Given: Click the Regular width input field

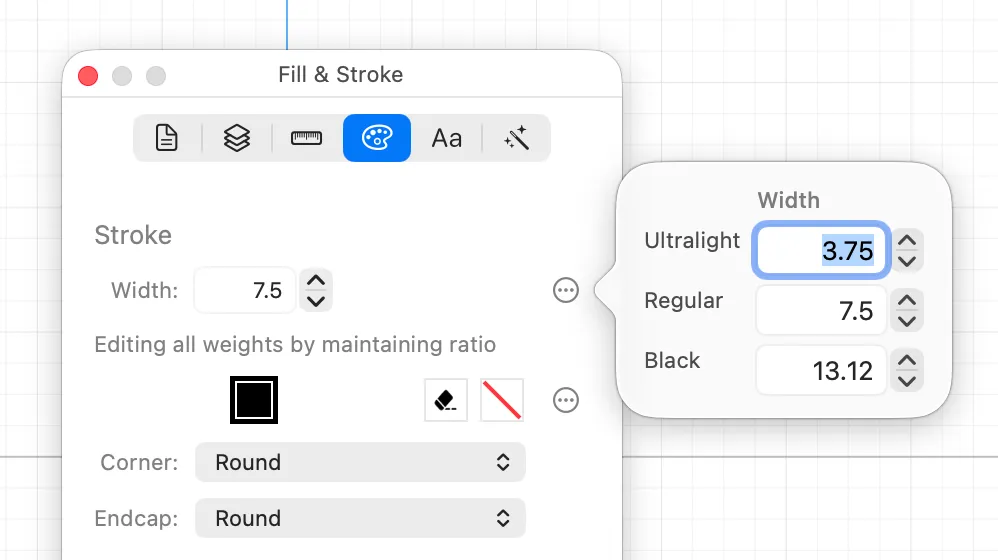Looking at the screenshot, I should [821, 311].
